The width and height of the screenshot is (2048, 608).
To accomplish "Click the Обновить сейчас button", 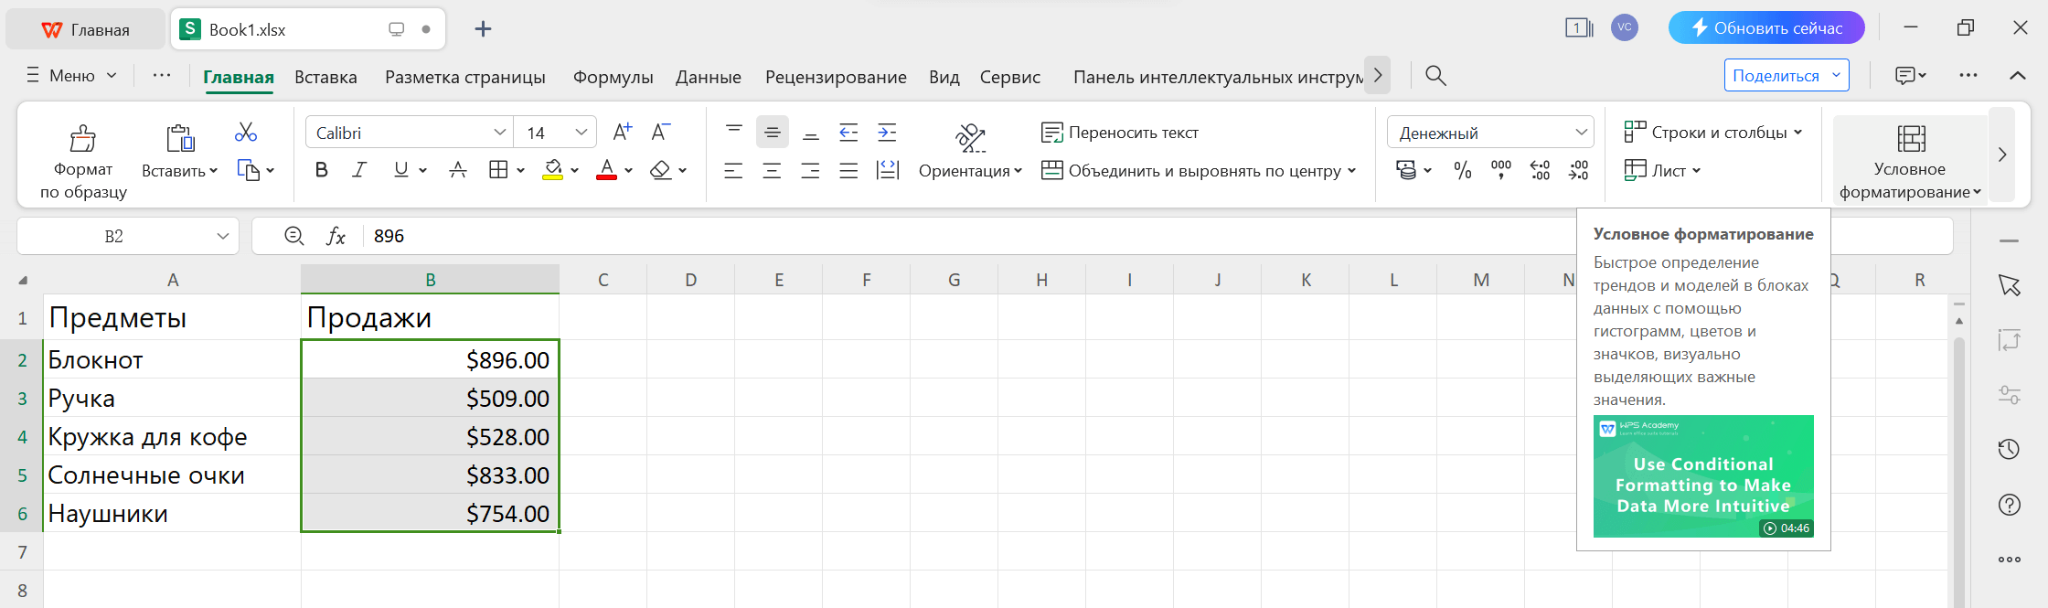I will point(1766,28).
